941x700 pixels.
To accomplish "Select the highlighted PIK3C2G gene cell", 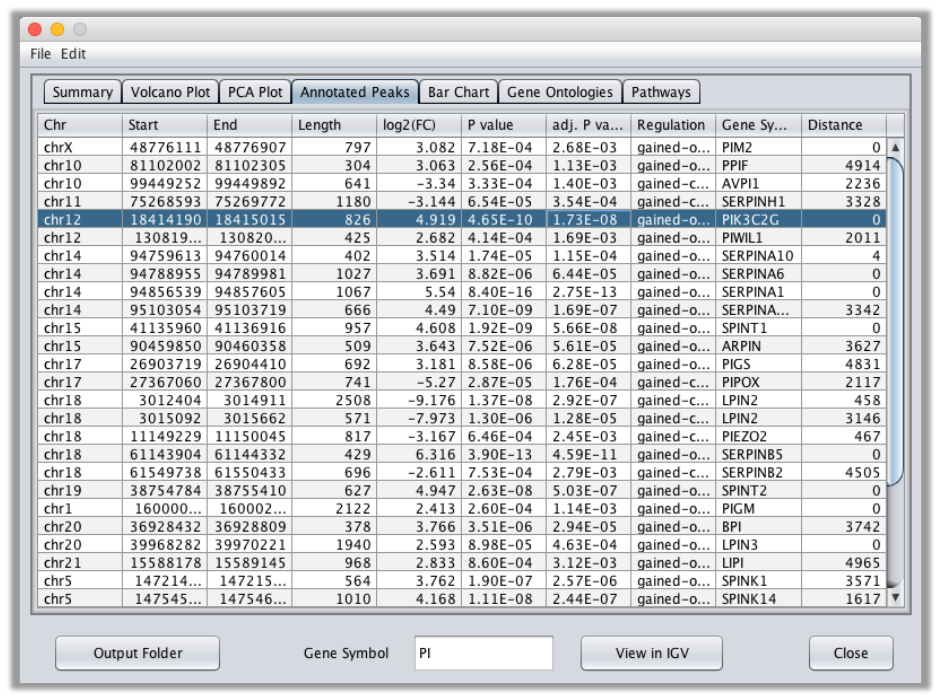I will [758, 219].
